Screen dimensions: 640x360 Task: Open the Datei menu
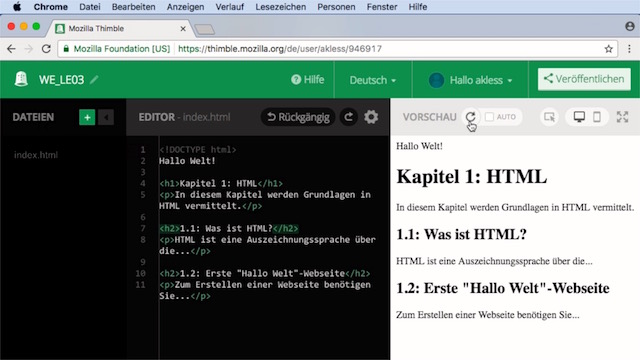tap(90, 7)
